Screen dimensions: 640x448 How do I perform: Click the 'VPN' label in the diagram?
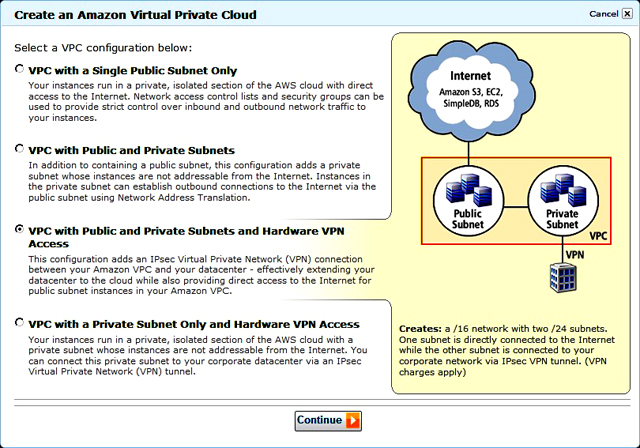point(575,255)
